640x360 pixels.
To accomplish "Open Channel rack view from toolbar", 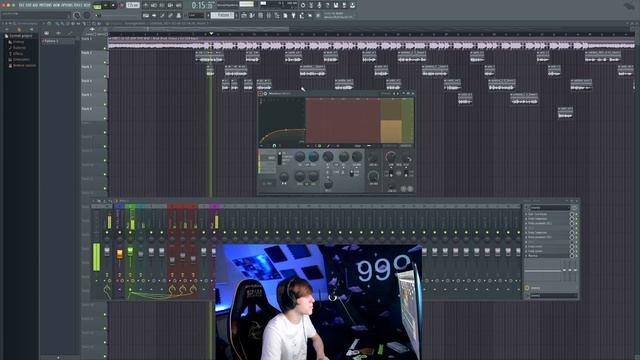I will 260,16.
